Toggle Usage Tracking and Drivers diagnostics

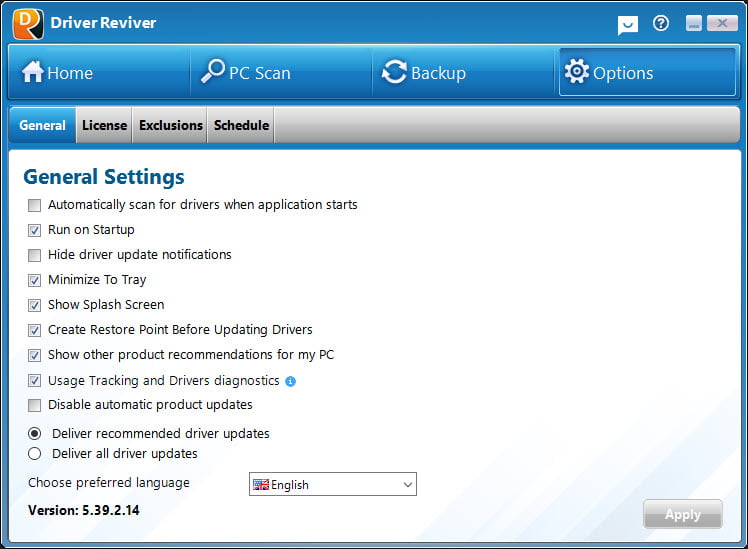click(34, 380)
